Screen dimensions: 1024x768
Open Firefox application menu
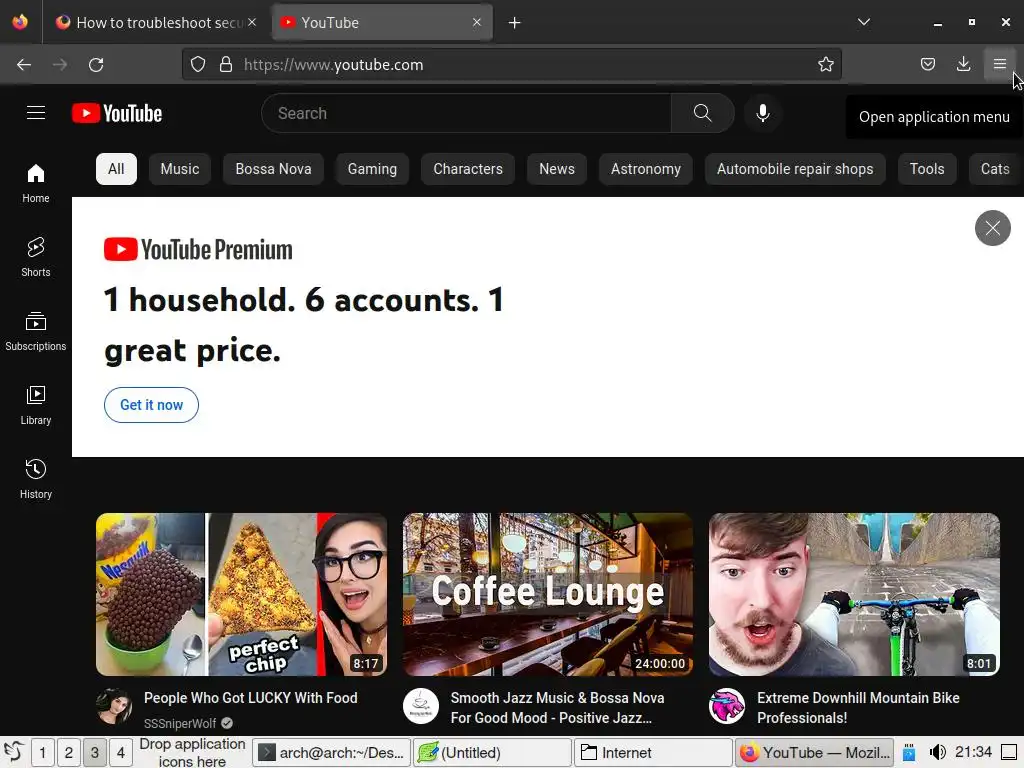(999, 64)
